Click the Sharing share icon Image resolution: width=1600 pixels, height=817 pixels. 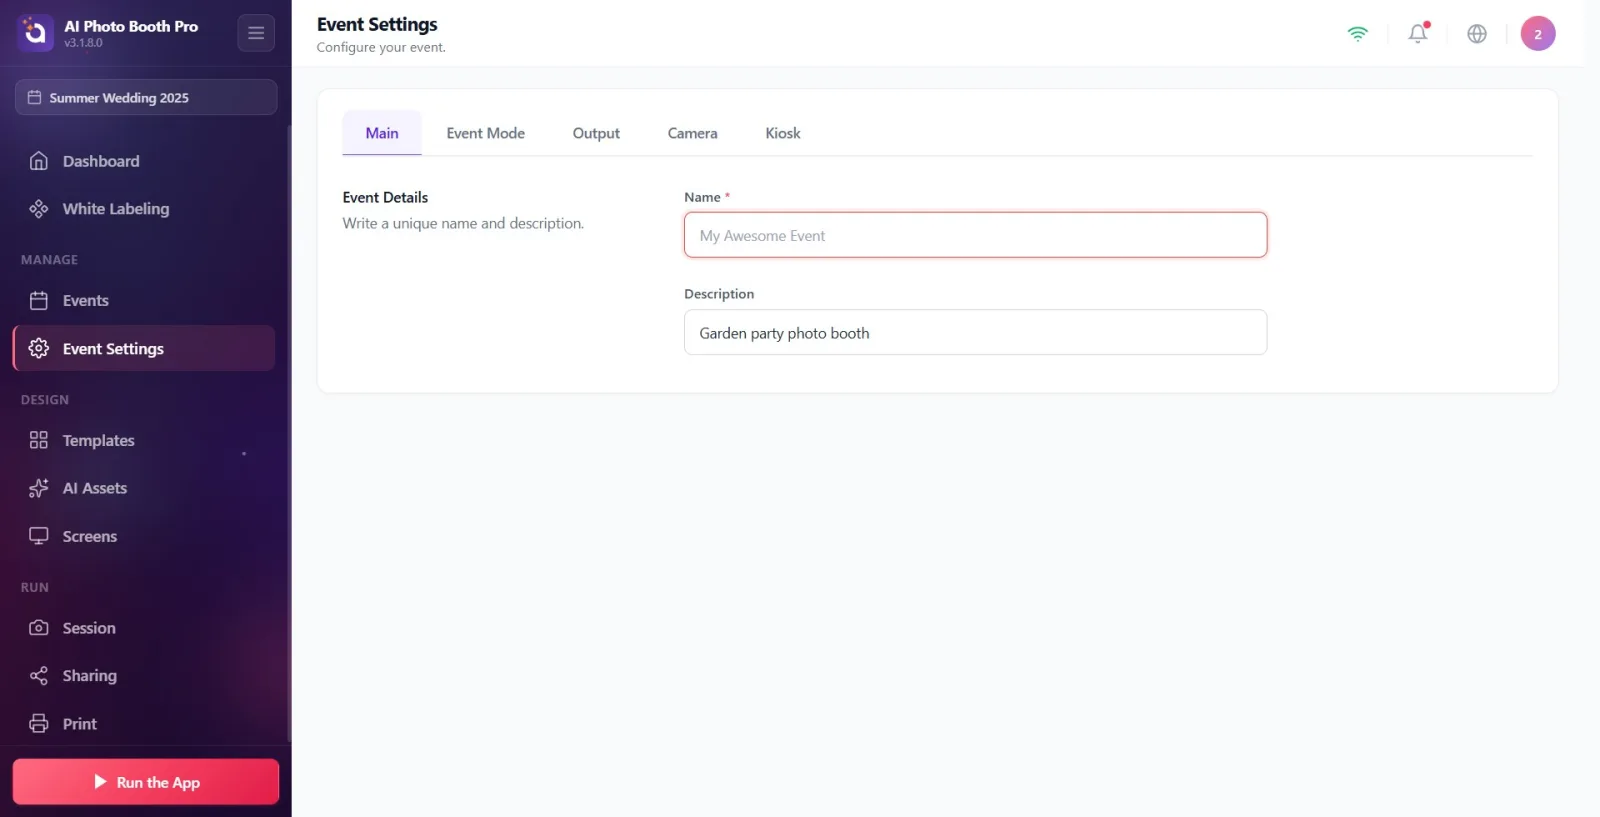[39, 676]
